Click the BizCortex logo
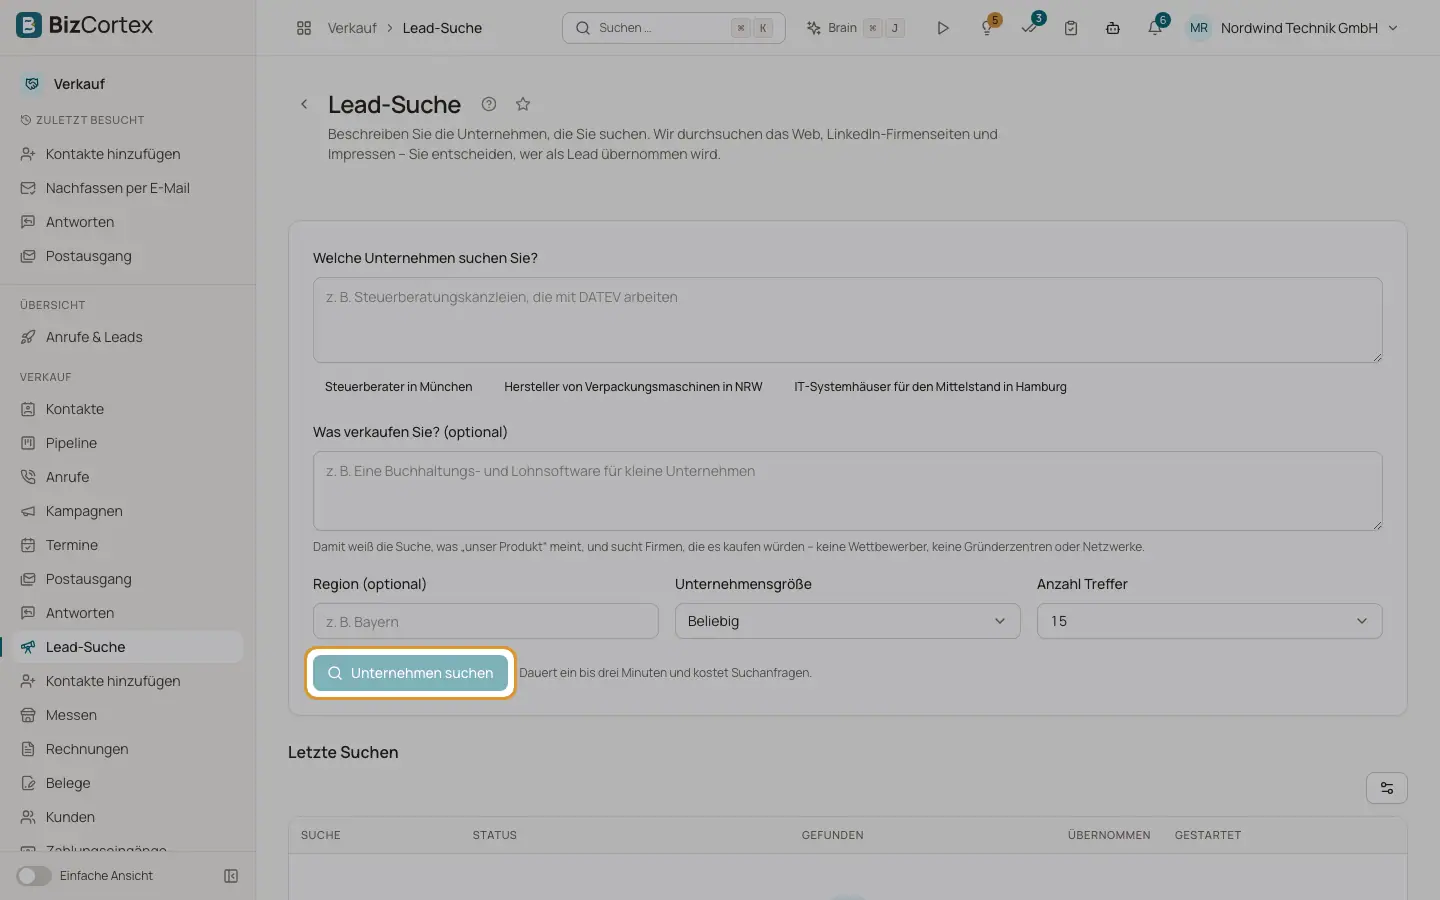 [x=85, y=25]
